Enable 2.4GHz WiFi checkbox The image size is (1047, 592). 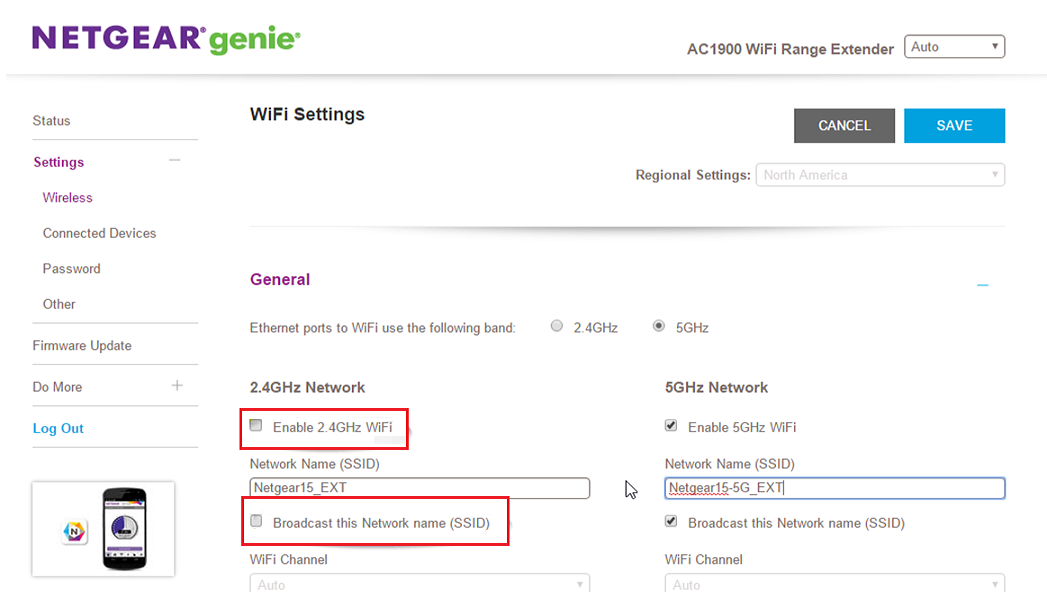256,426
